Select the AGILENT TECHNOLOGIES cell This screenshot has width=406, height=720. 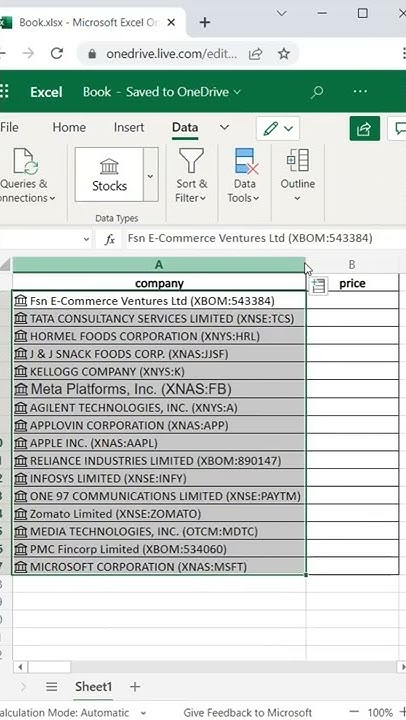tap(159, 408)
